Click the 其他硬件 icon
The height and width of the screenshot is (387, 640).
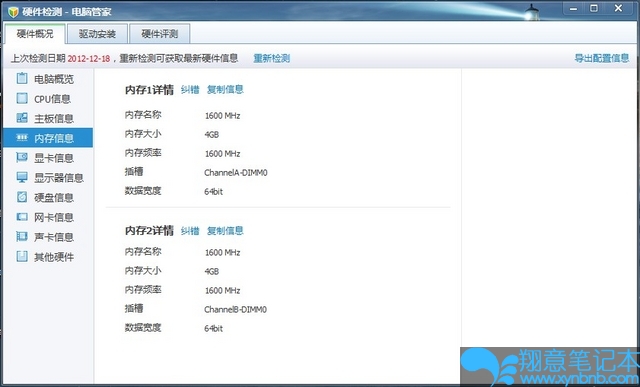tap(22, 256)
